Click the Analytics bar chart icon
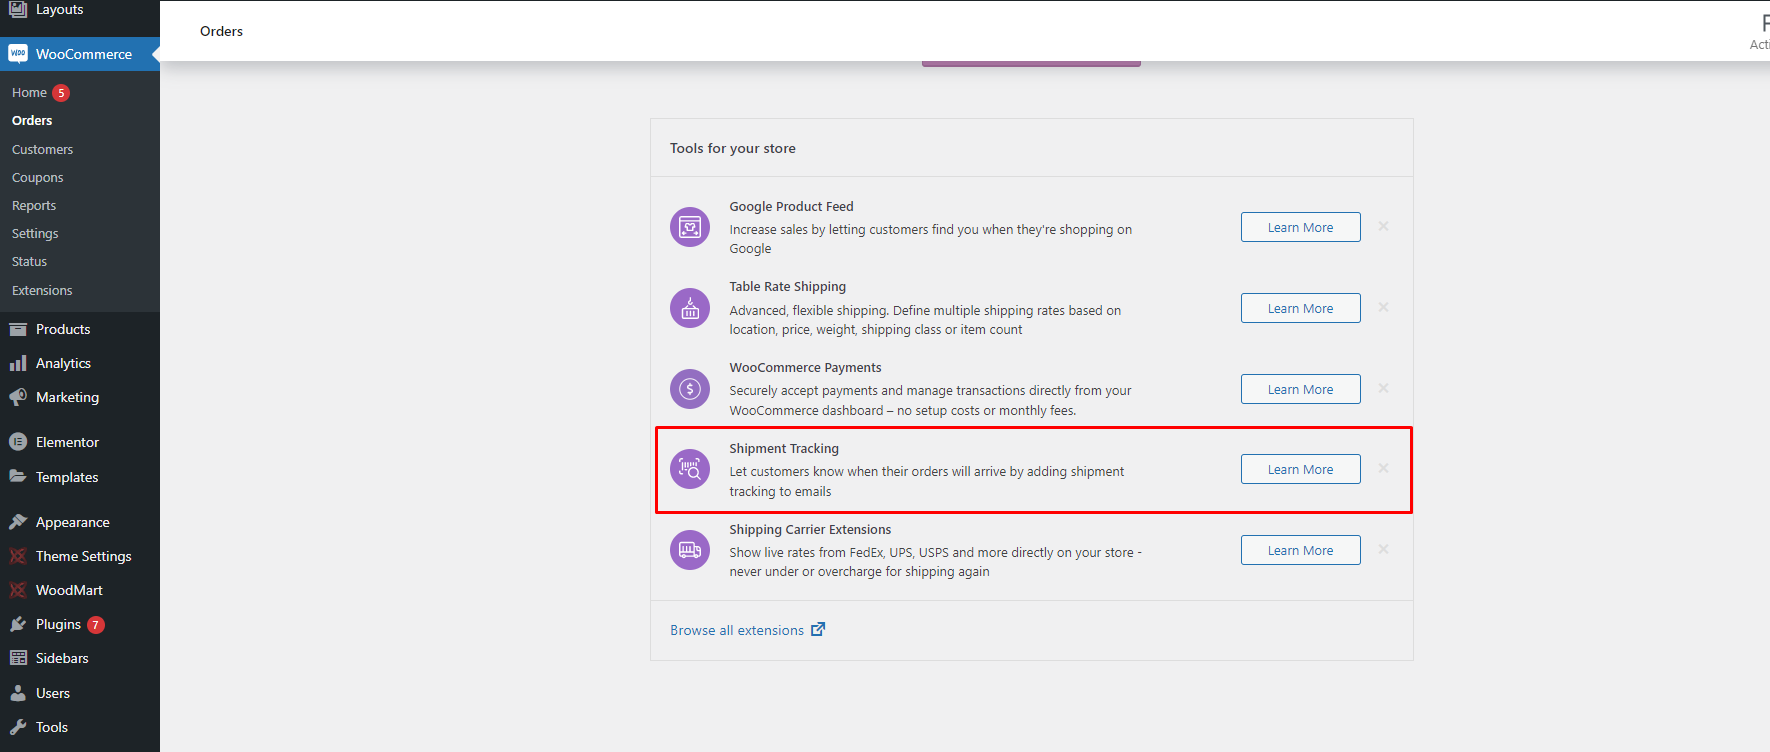 [x=18, y=363]
